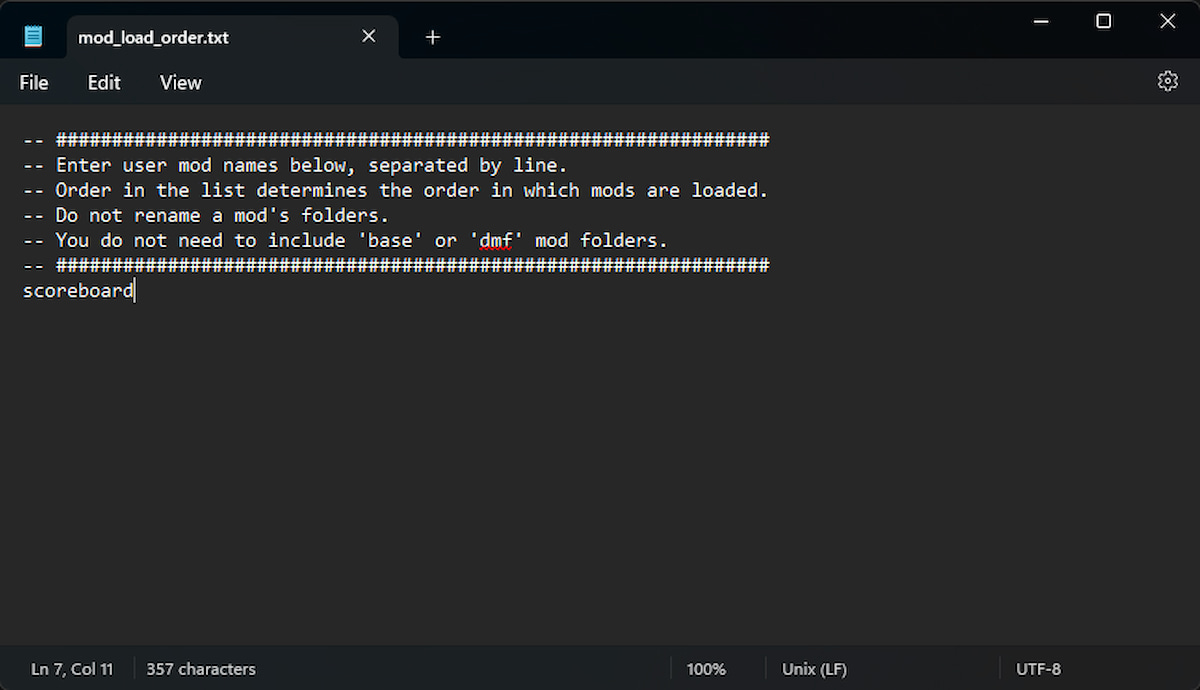Click the 100% zoom level indicator

(x=706, y=669)
